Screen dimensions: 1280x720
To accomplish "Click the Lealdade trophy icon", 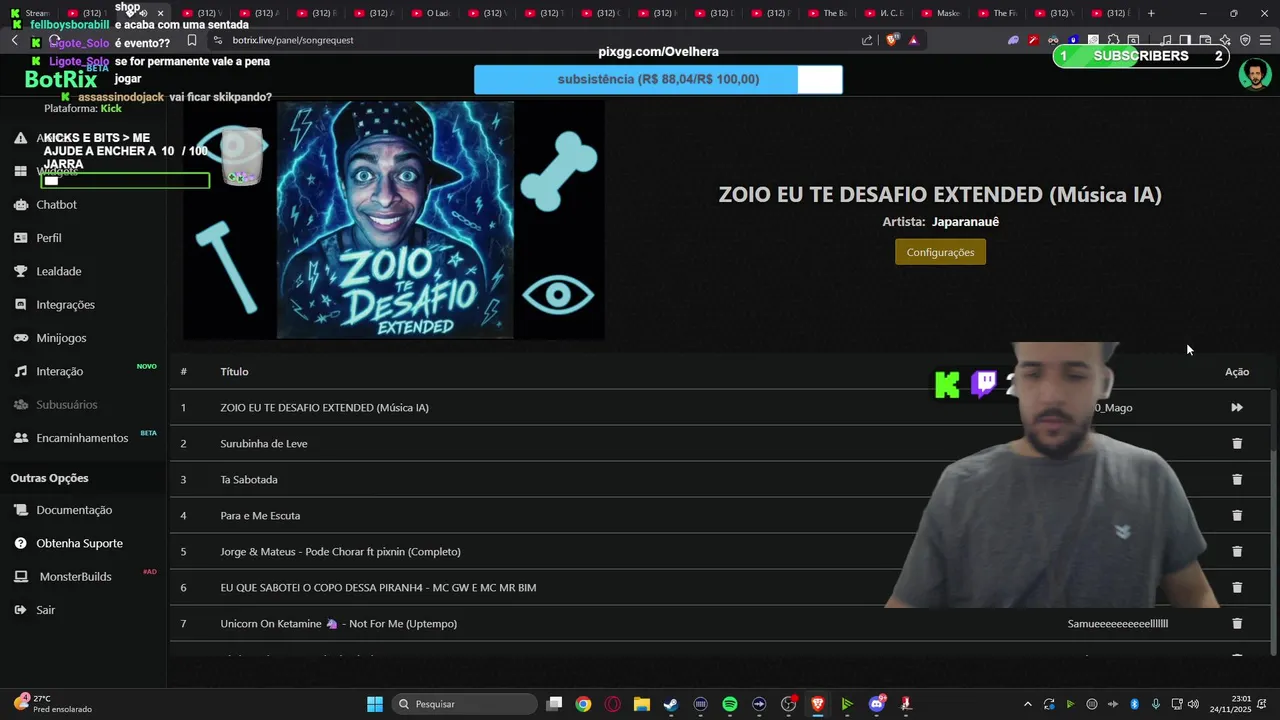I will pos(20,271).
